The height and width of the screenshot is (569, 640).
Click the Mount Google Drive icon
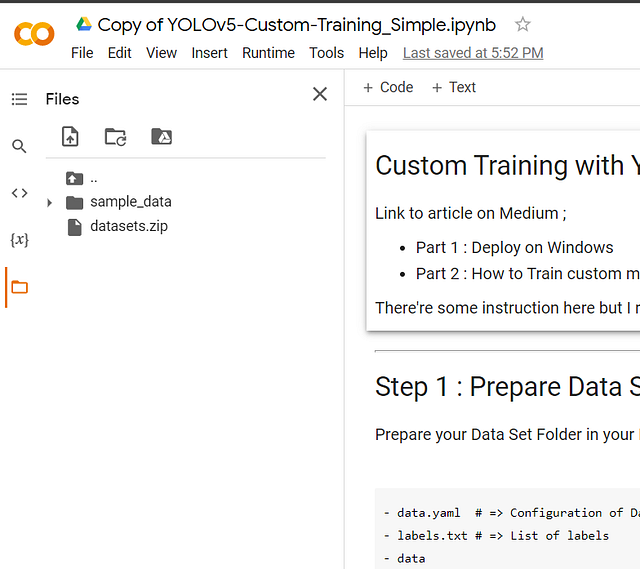(x=161, y=137)
